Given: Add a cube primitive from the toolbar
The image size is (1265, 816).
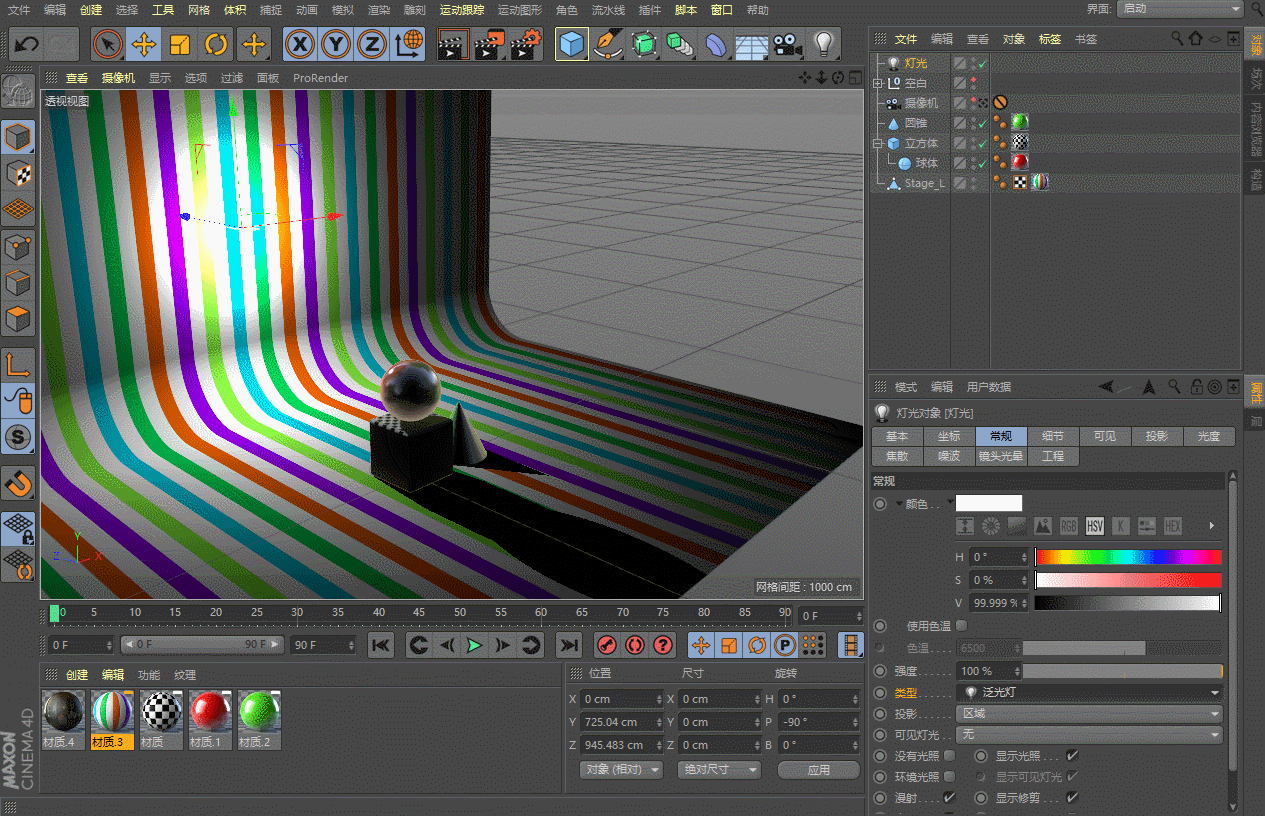Looking at the screenshot, I should click(572, 45).
